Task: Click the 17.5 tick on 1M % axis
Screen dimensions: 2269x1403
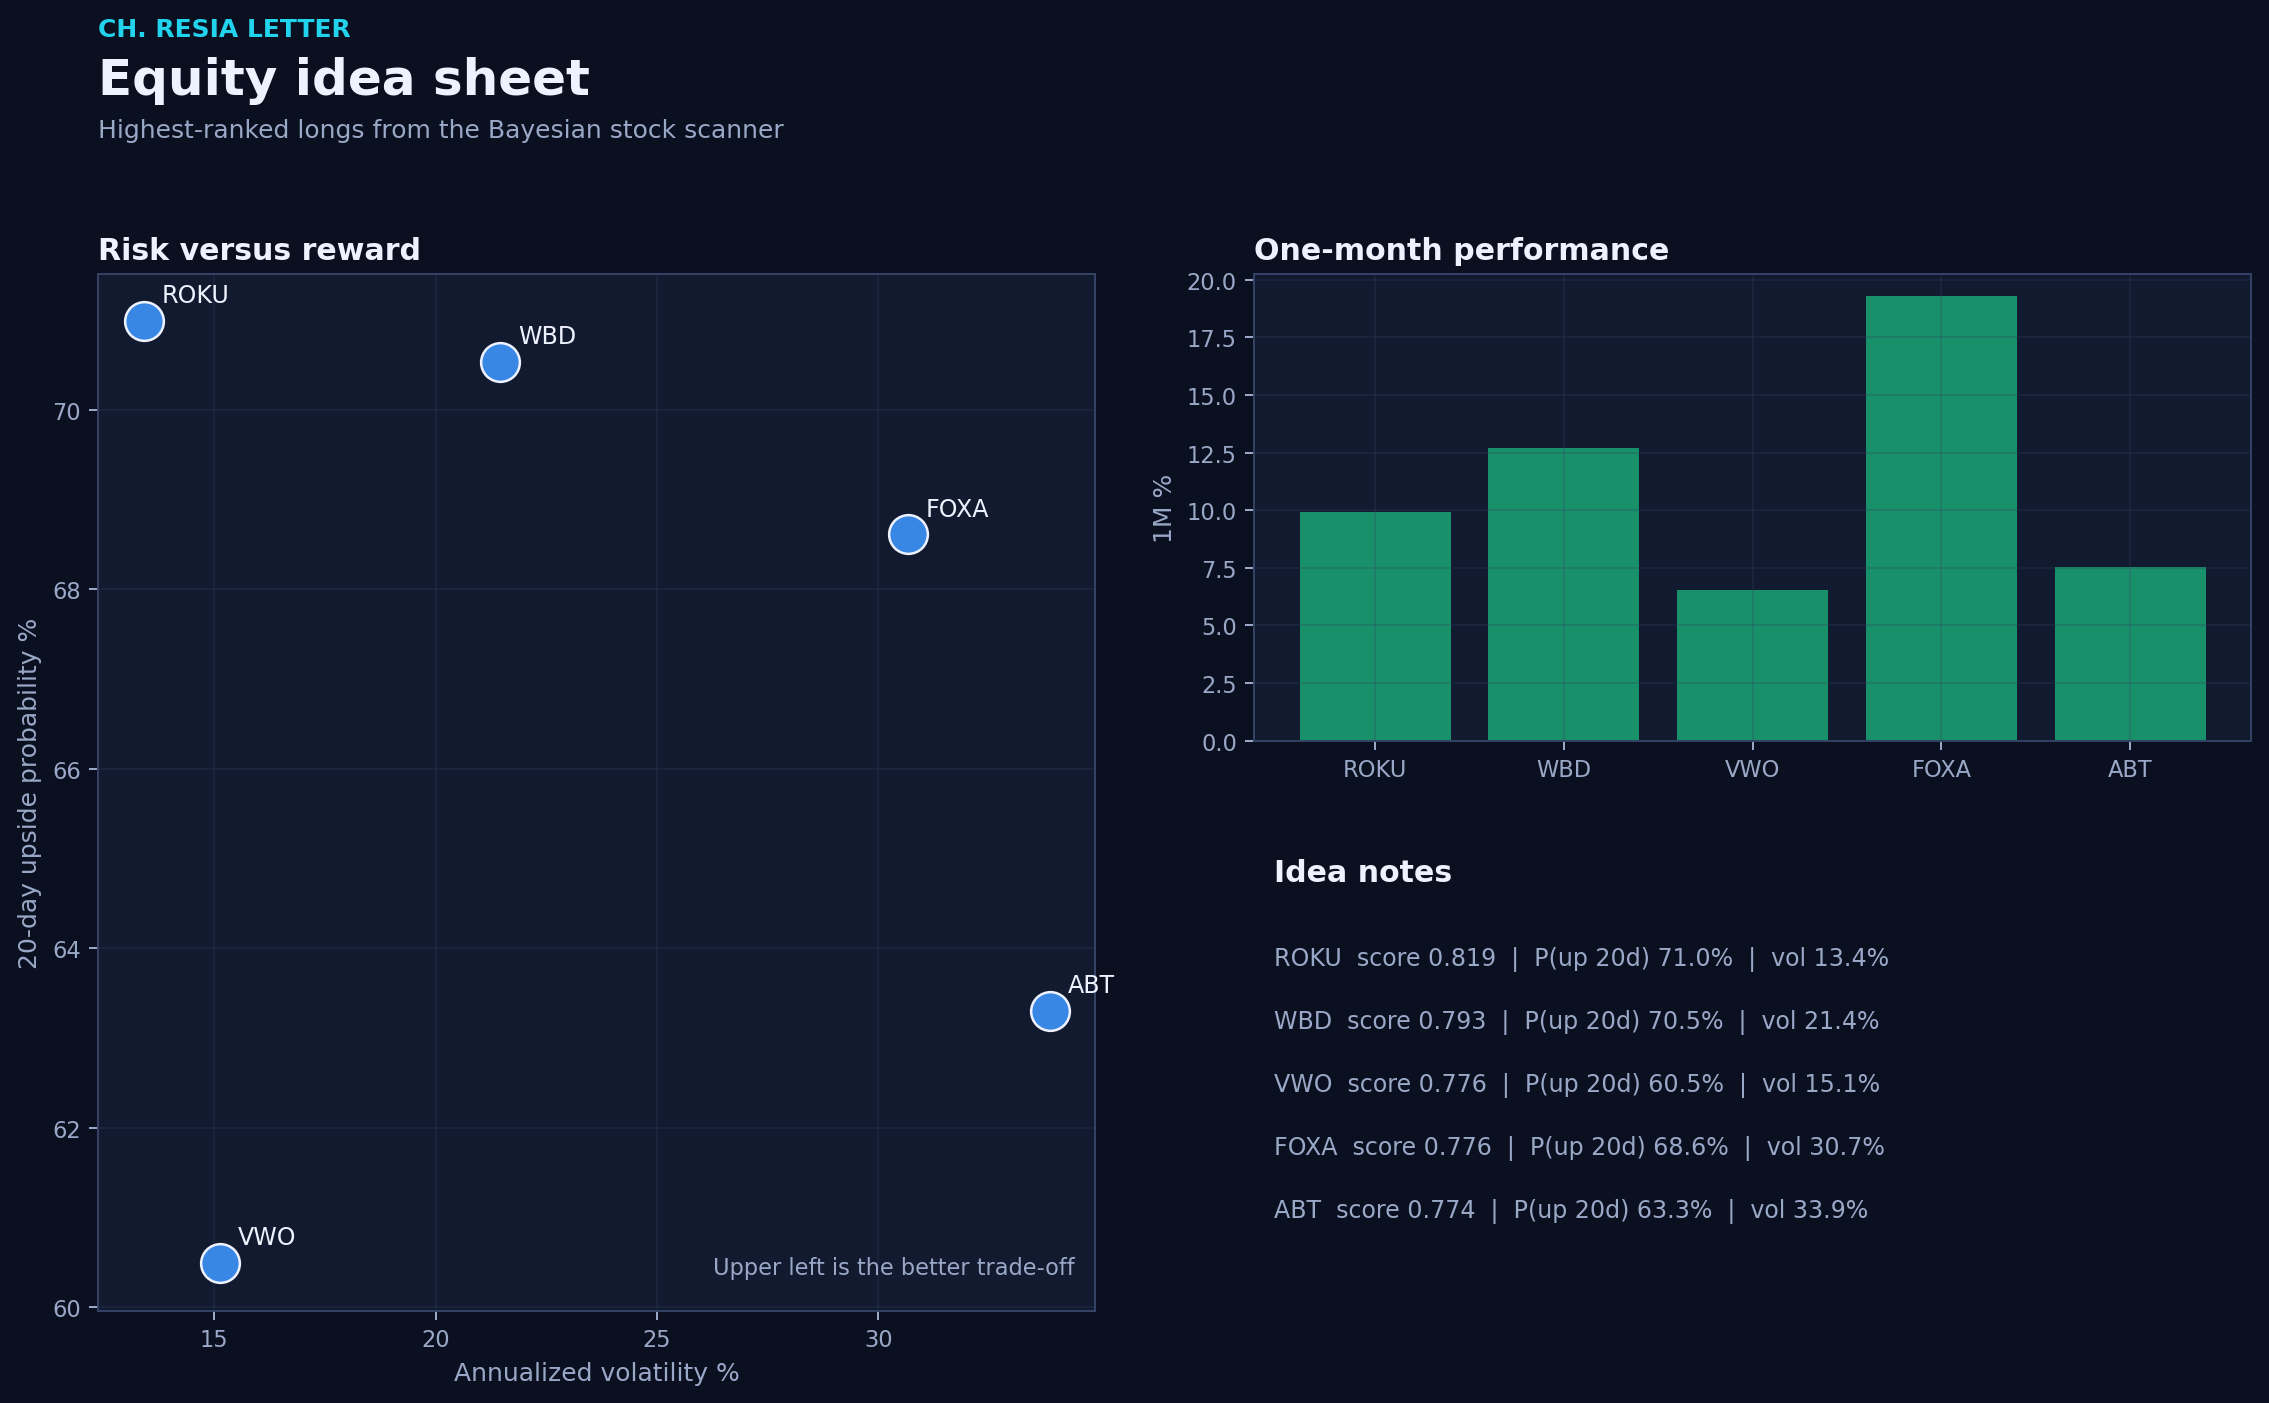Action: click(1212, 339)
